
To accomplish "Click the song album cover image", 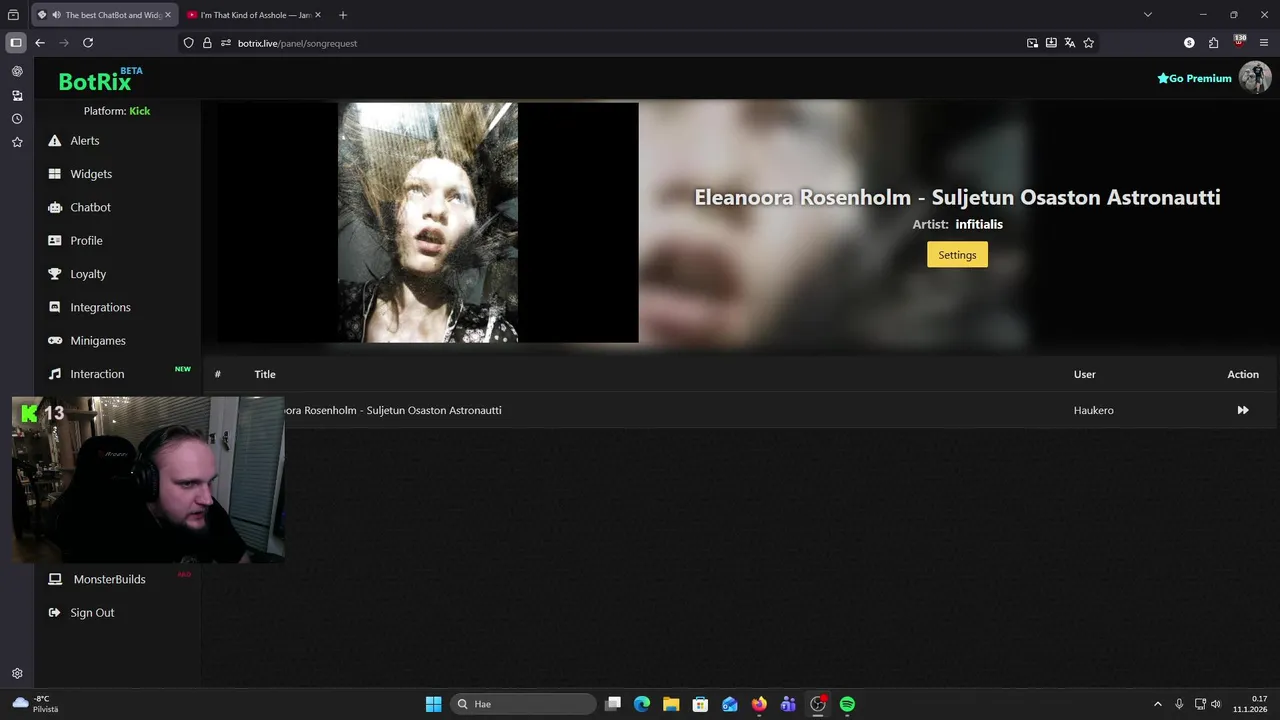I will [x=428, y=223].
